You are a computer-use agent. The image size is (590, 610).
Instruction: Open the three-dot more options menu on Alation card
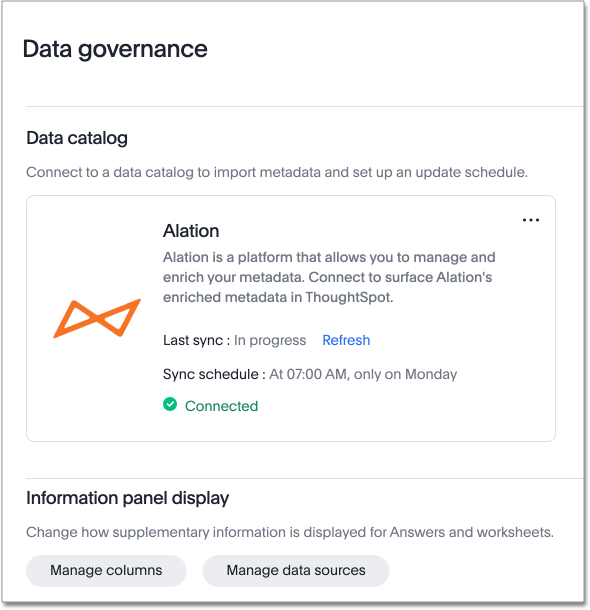(530, 220)
